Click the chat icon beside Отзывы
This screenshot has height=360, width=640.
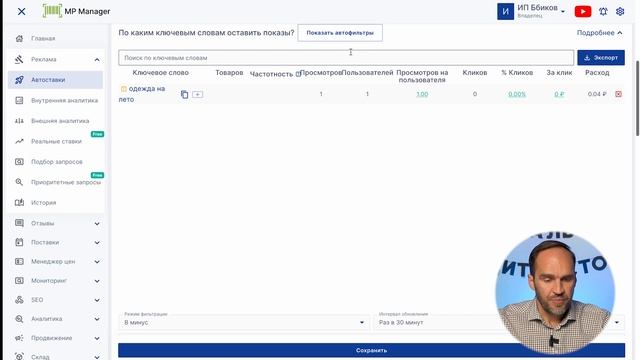coord(19,223)
